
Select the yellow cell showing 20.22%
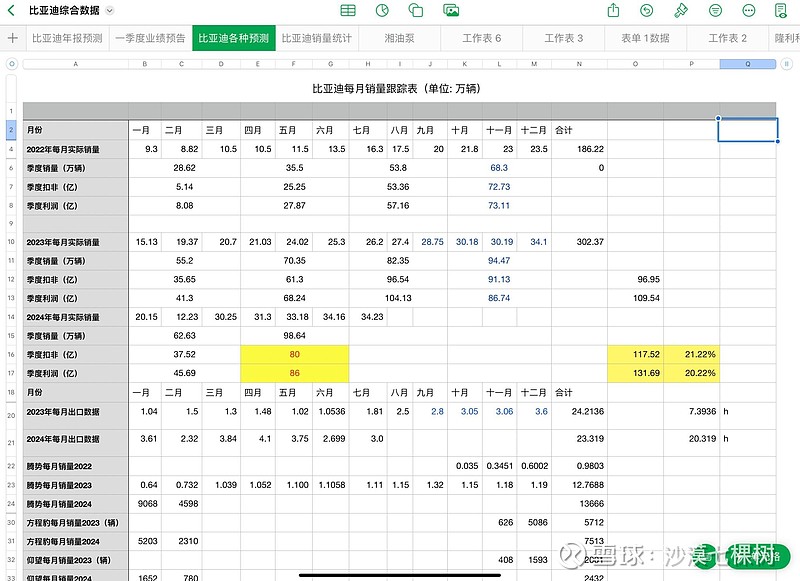691,373
